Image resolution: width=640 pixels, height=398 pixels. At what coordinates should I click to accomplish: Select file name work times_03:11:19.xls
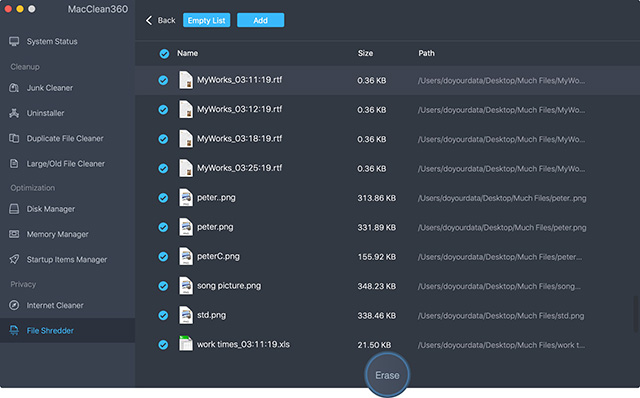243,345
